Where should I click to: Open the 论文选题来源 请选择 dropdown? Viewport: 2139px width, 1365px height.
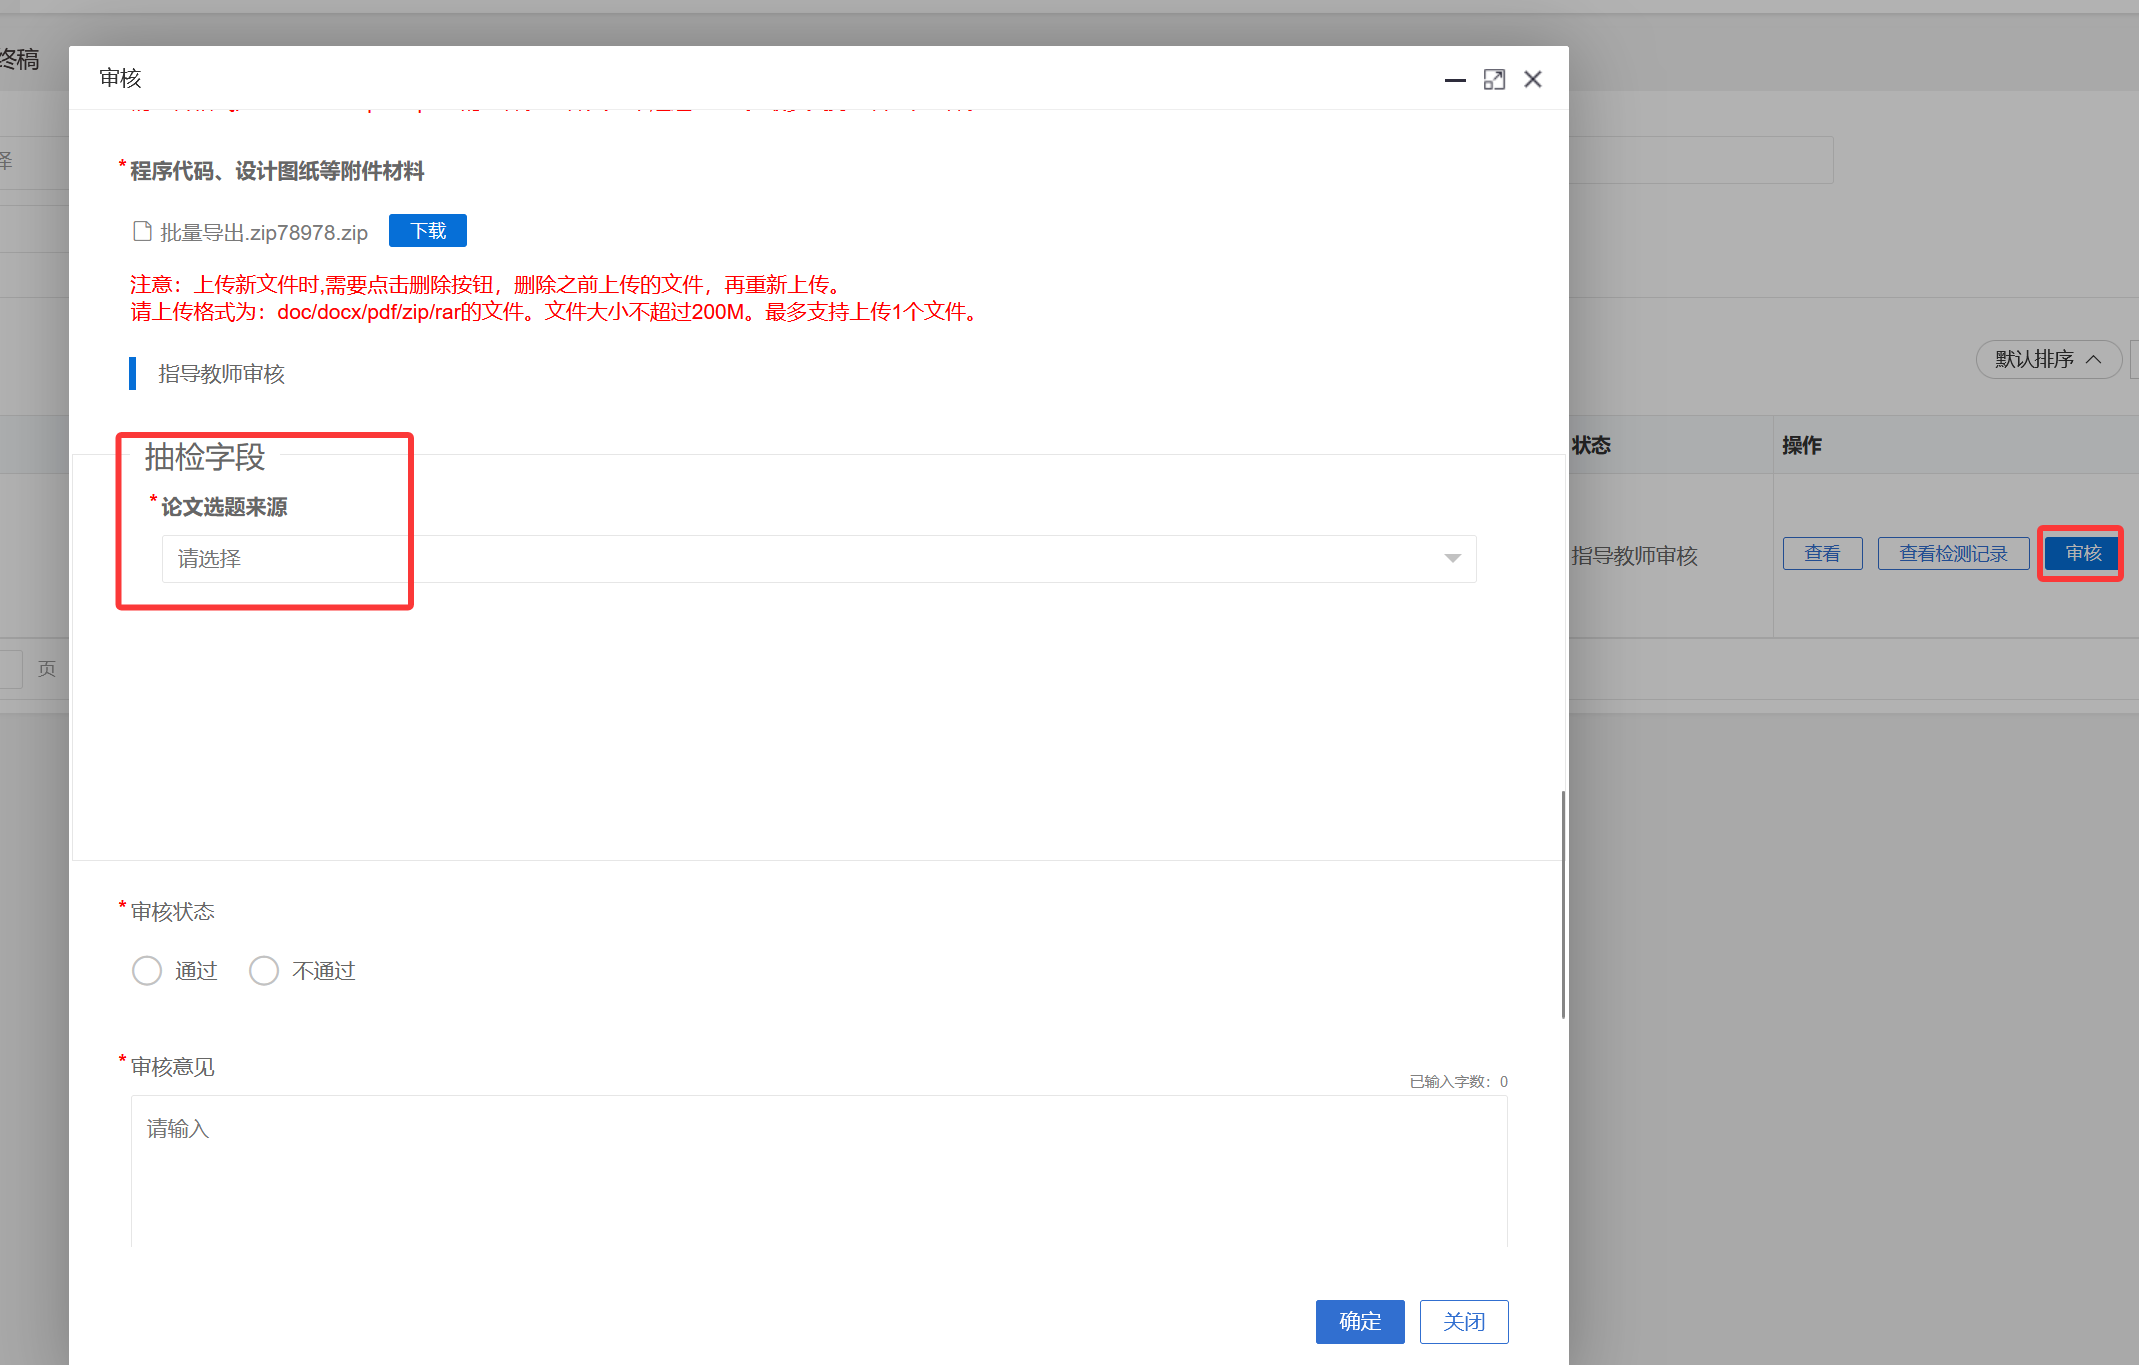pyautogui.click(x=818, y=559)
